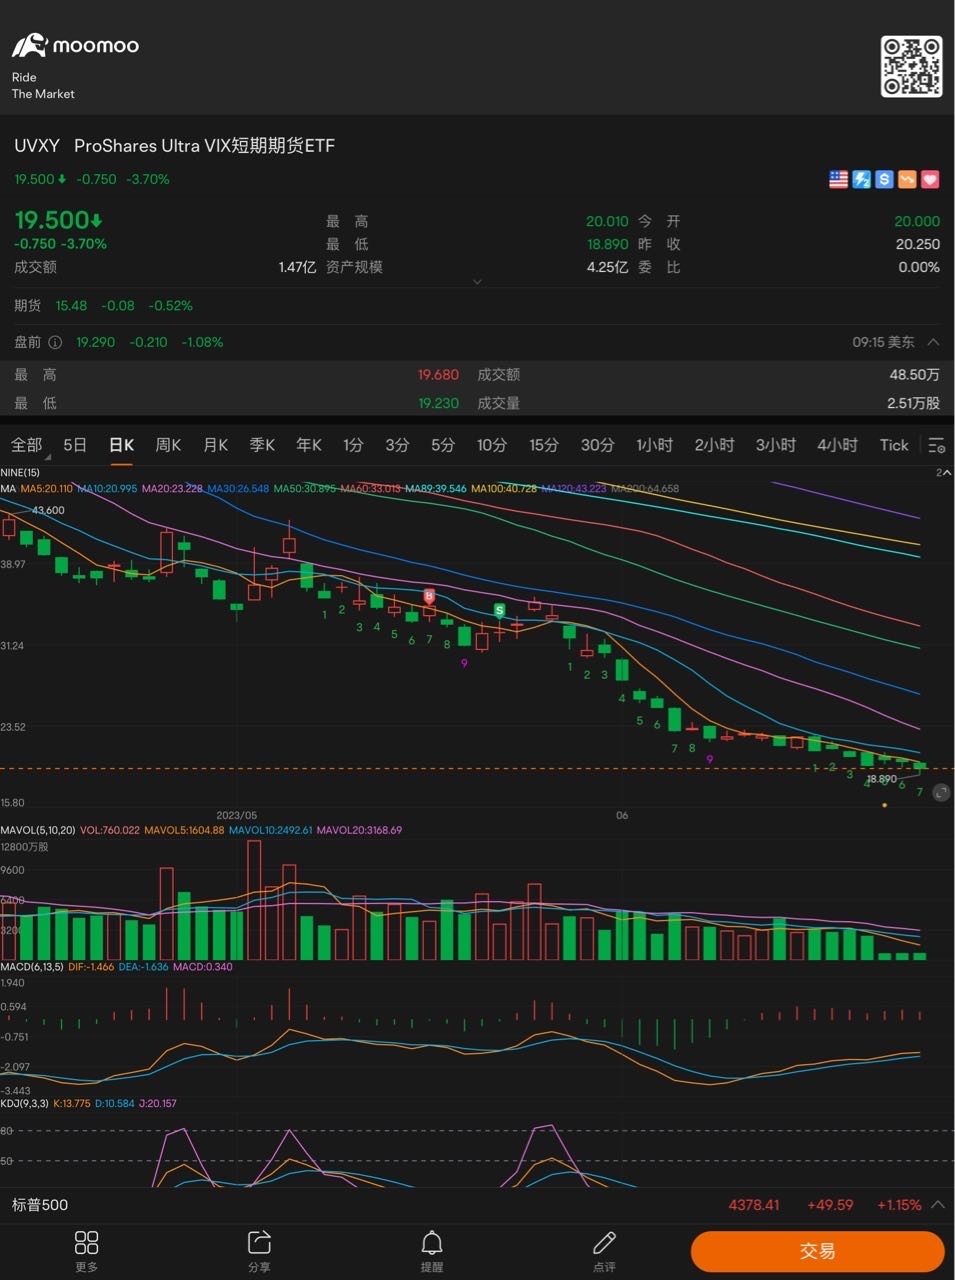Switch to 3分 interval
This screenshot has width=955, height=1280.
click(397, 445)
